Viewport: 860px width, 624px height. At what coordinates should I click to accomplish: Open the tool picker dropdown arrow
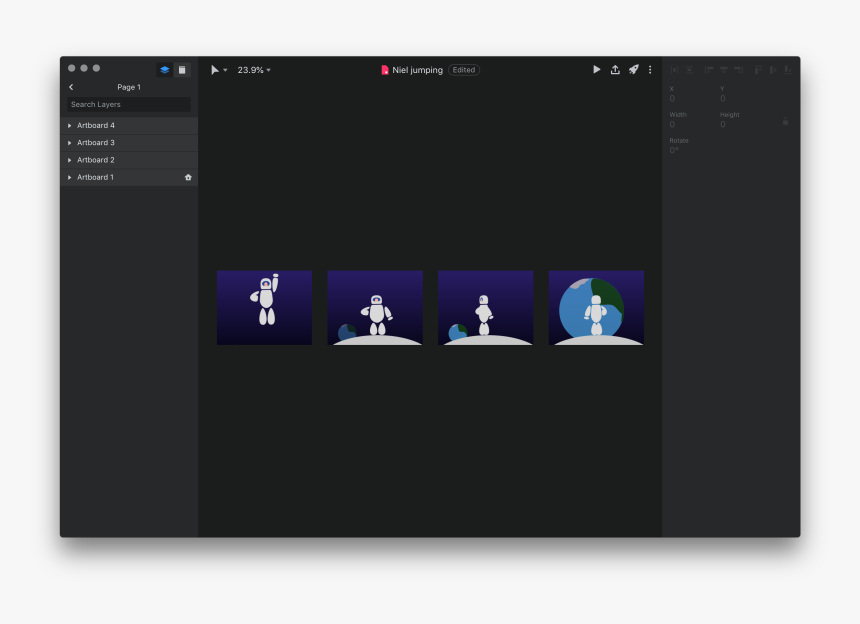click(225, 70)
